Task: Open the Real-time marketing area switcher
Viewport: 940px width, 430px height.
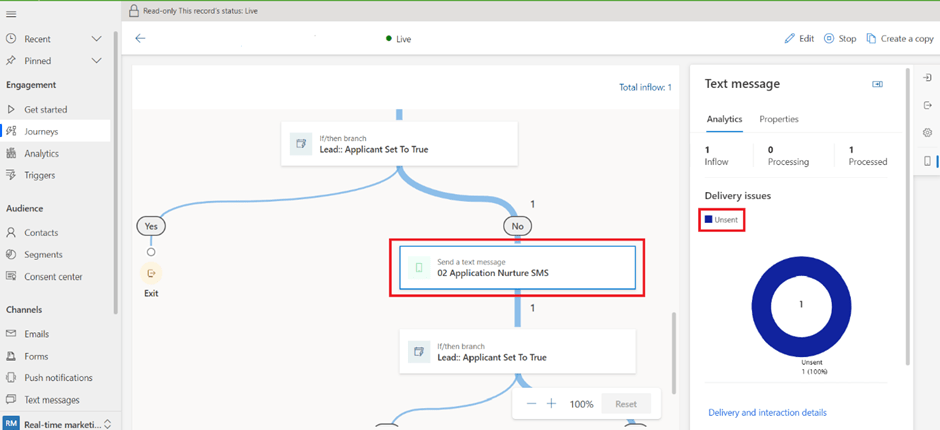Action: (107, 424)
